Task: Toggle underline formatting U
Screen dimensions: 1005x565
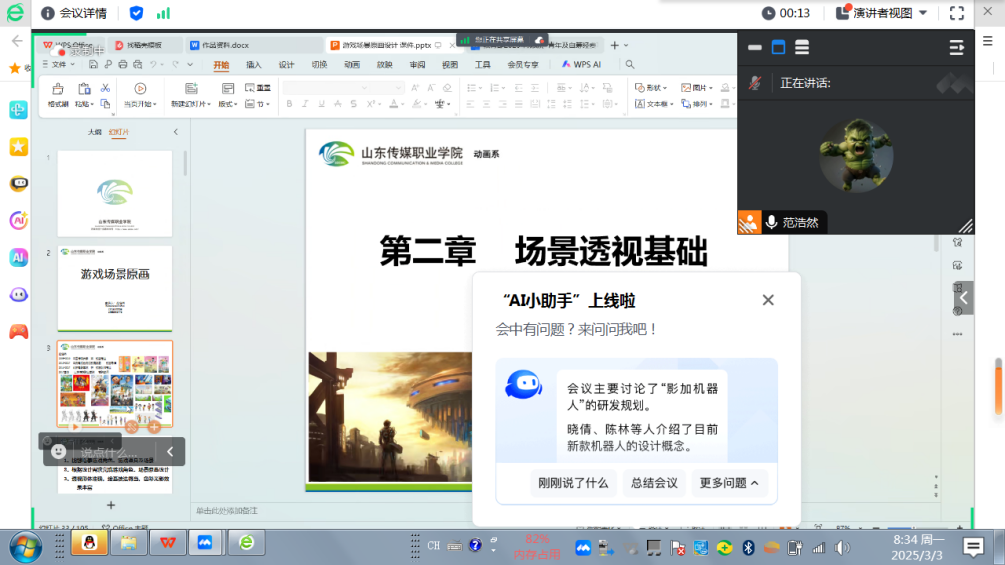Action: coord(321,104)
